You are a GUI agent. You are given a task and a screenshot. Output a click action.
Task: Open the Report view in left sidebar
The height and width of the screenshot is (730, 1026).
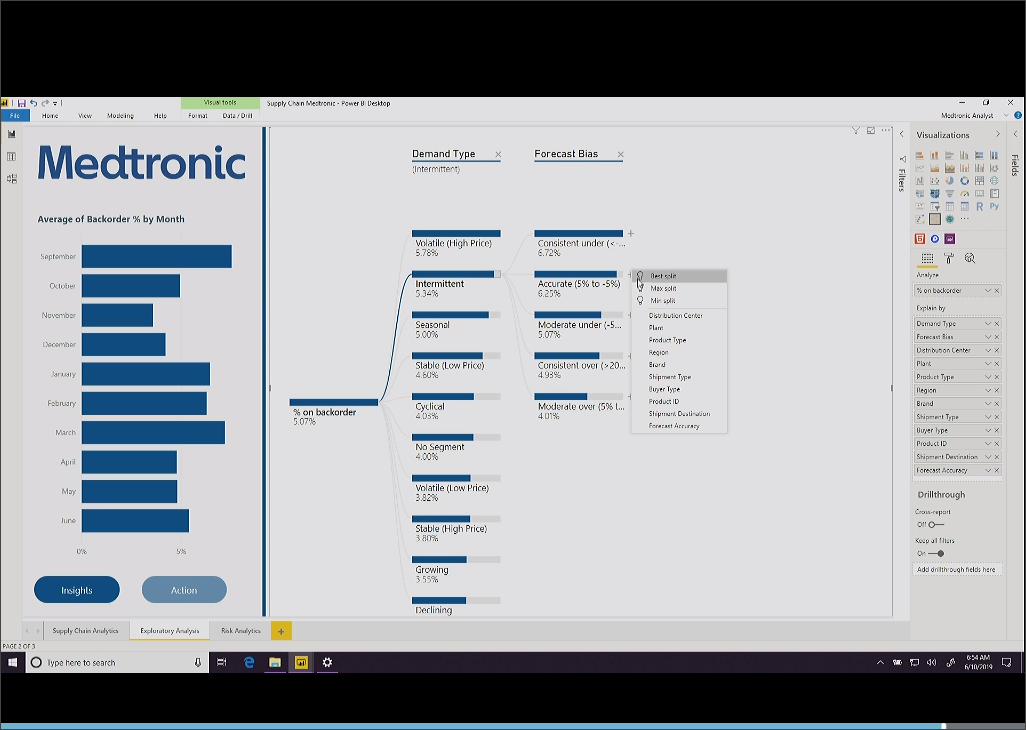(11, 134)
